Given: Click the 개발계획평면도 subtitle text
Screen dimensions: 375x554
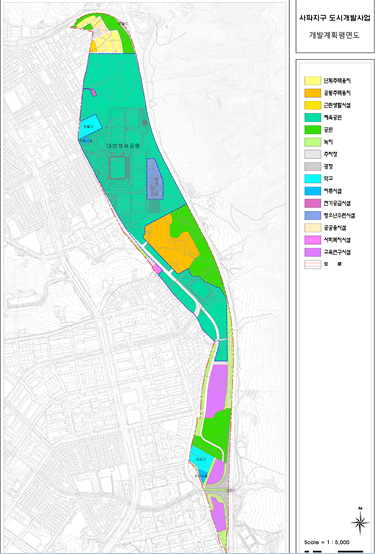Looking at the screenshot, I should (334, 35).
